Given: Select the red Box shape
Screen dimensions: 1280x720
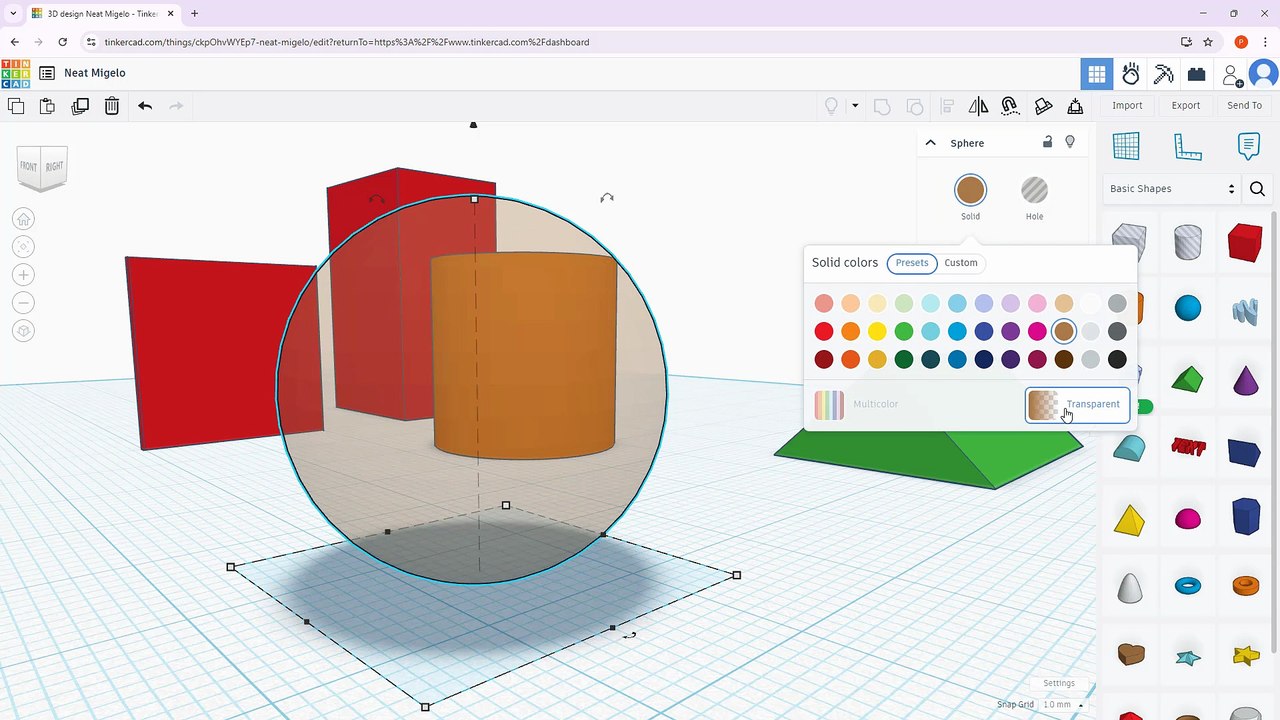Looking at the screenshot, I should point(1245,243).
